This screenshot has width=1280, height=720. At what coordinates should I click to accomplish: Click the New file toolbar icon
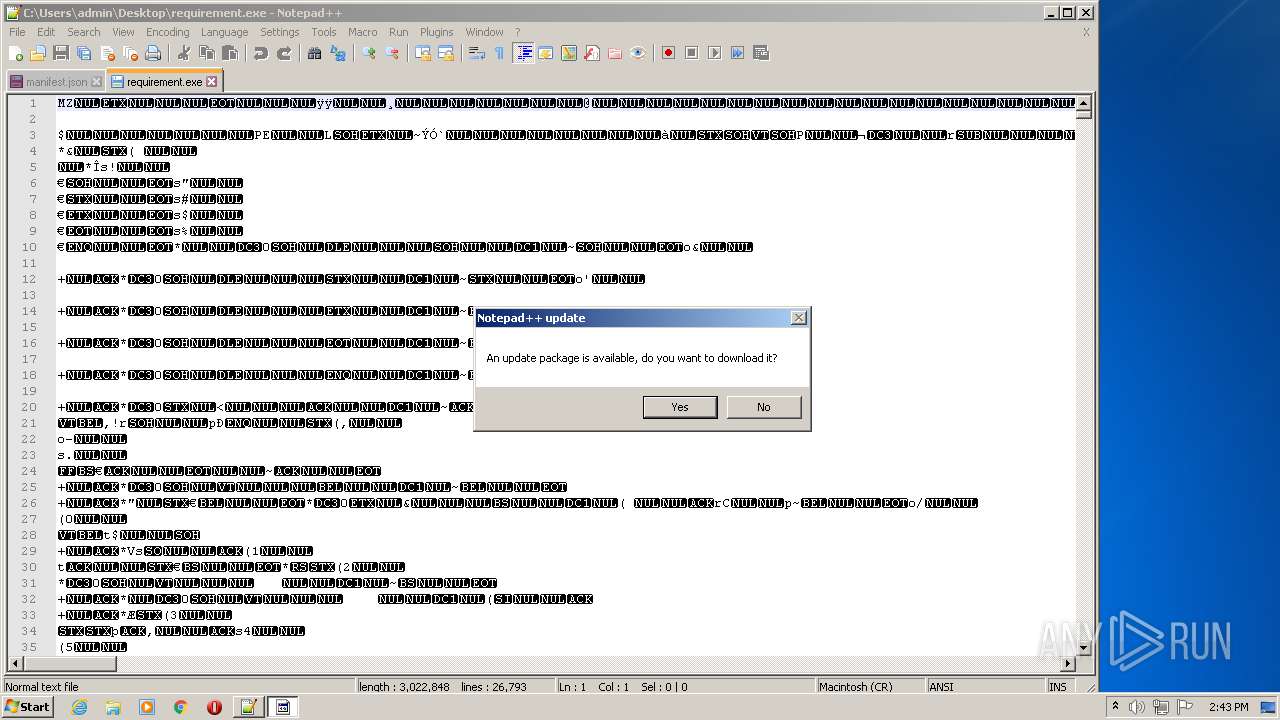click(x=16, y=53)
